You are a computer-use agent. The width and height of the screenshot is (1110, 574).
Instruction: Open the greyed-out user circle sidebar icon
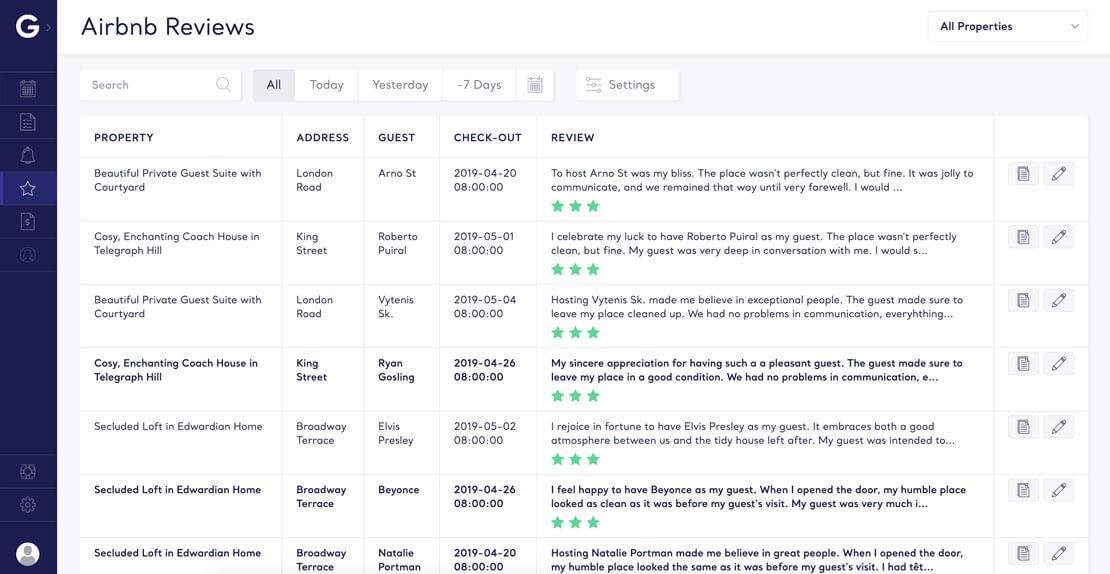pyautogui.click(x=28, y=255)
